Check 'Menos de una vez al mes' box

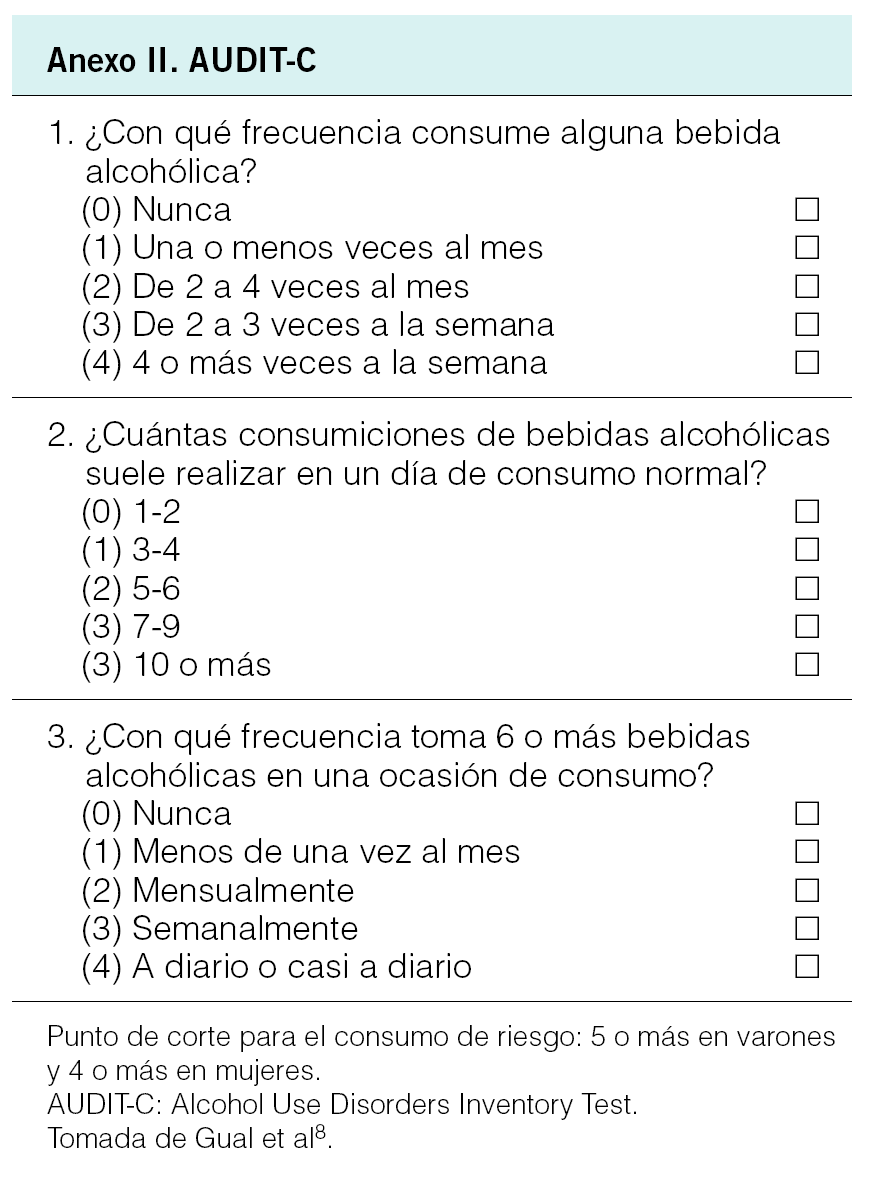click(807, 852)
